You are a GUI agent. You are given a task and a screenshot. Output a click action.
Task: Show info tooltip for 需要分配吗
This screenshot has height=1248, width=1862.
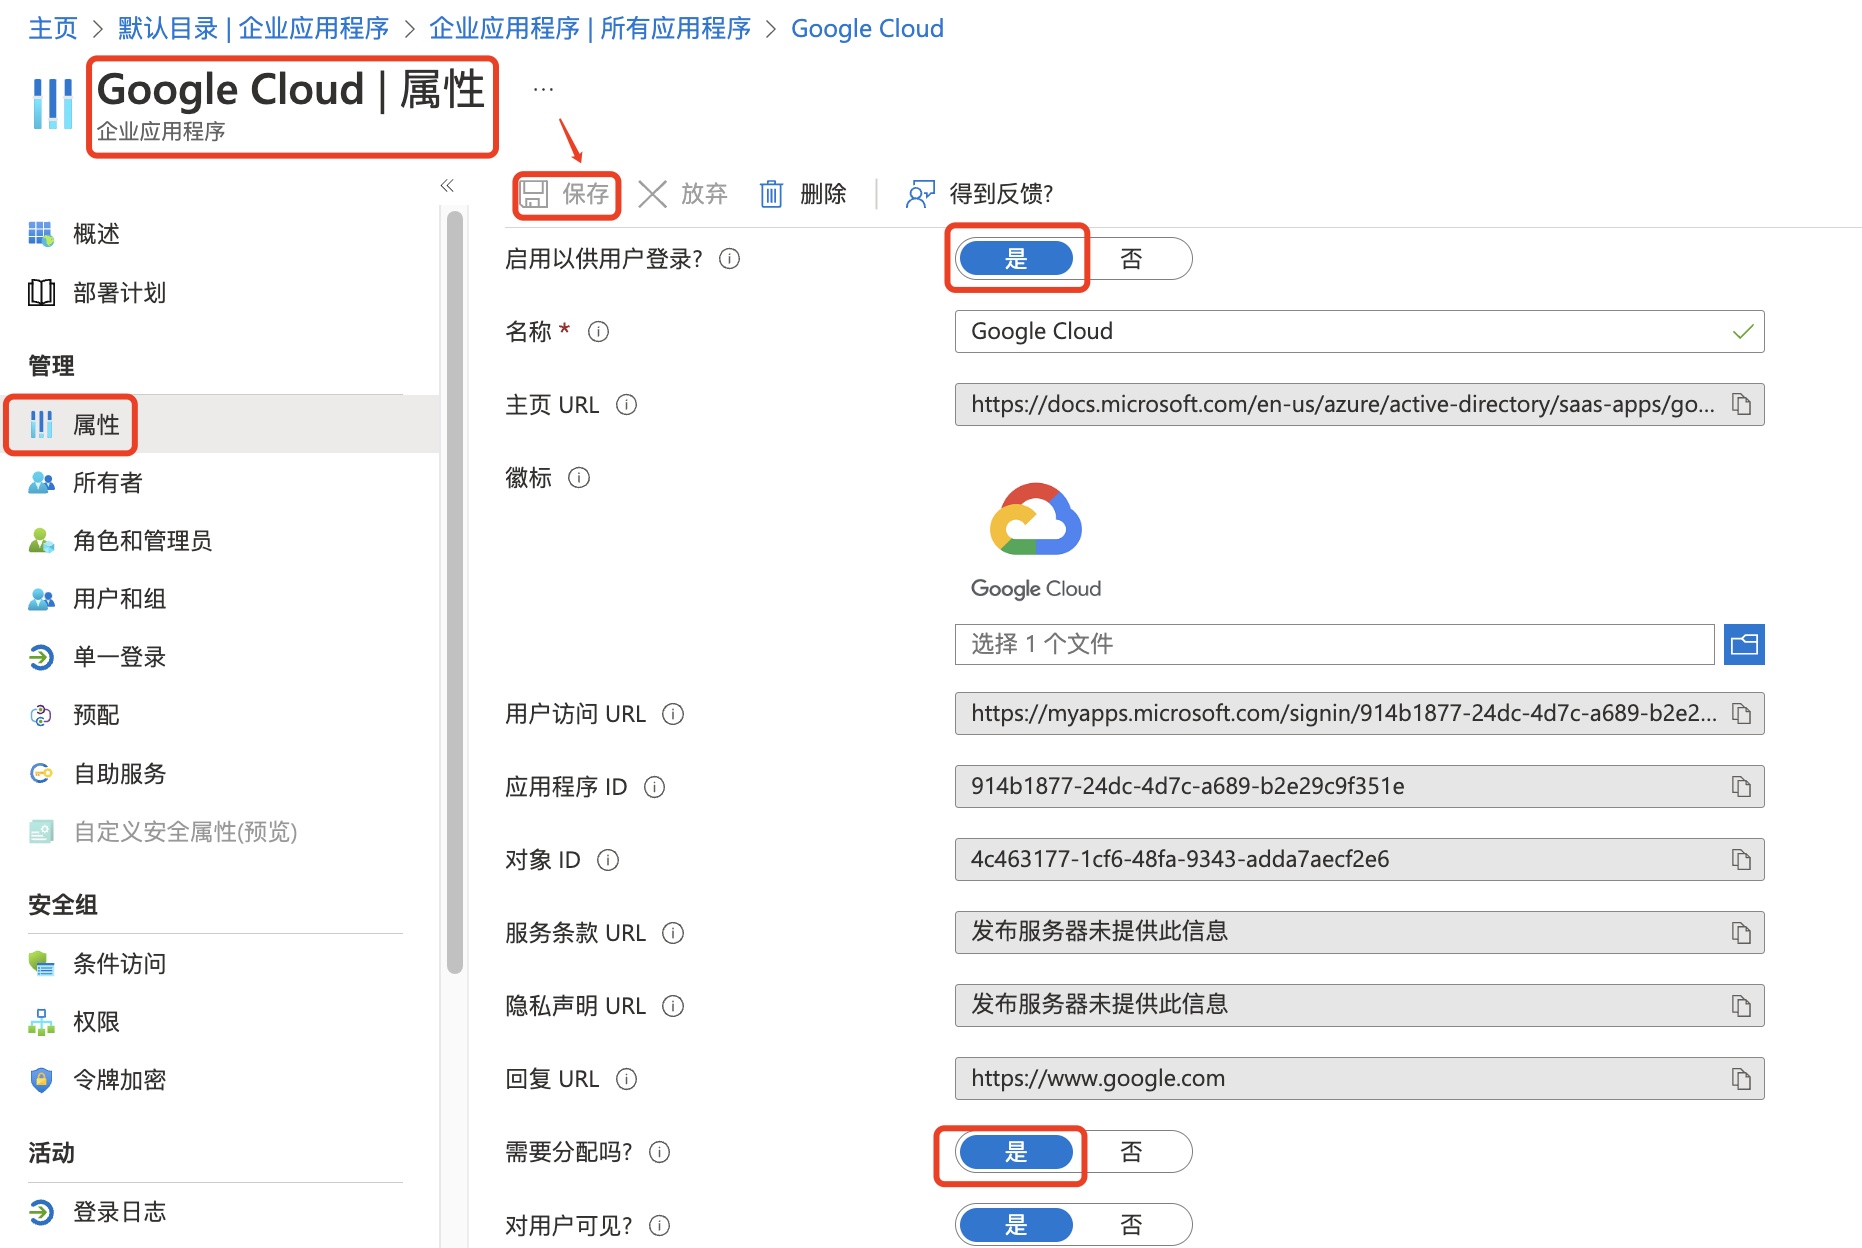(x=659, y=1152)
